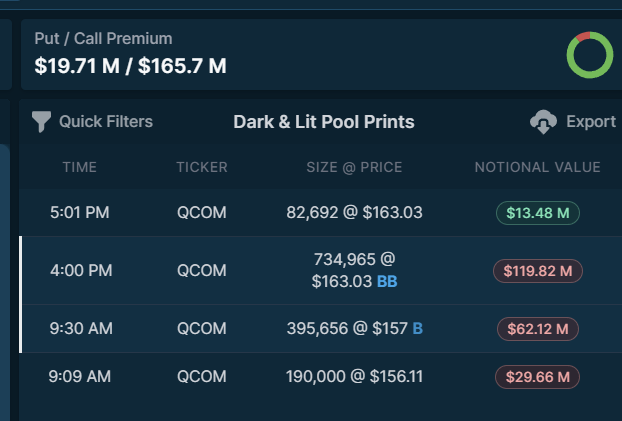Sort by SIZE @ PRICE column header
Image resolution: width=622 pixels, height=421 pixels.
[x=354, y=167]
